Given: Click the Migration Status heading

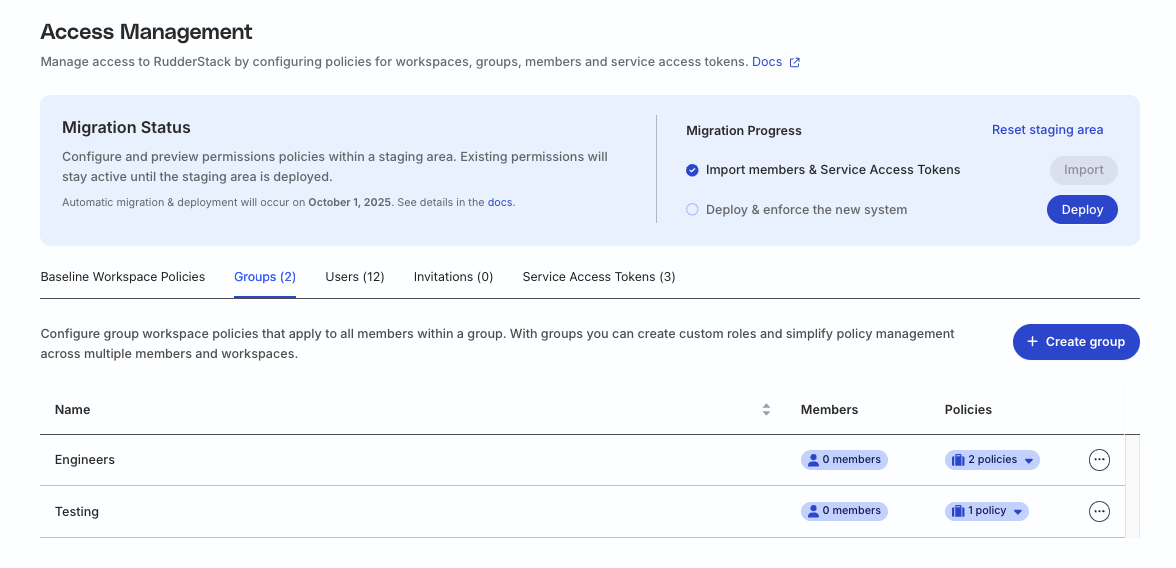Looking at the screenshot, I should coord(126,128).
